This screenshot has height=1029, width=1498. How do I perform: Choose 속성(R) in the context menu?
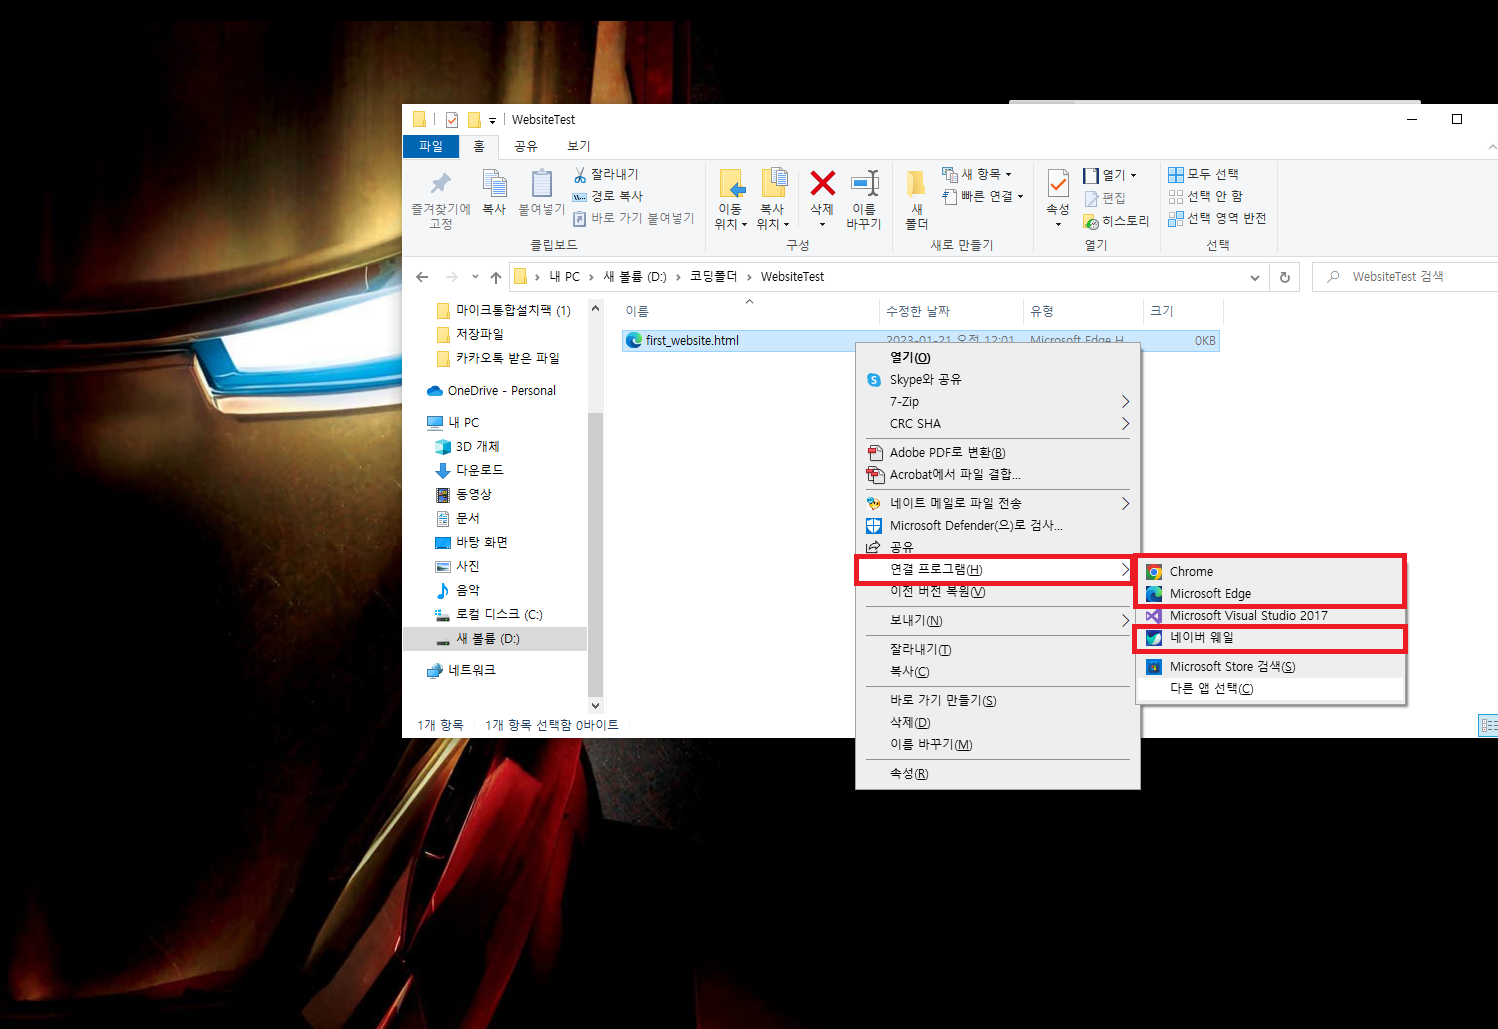coord(997,773)
